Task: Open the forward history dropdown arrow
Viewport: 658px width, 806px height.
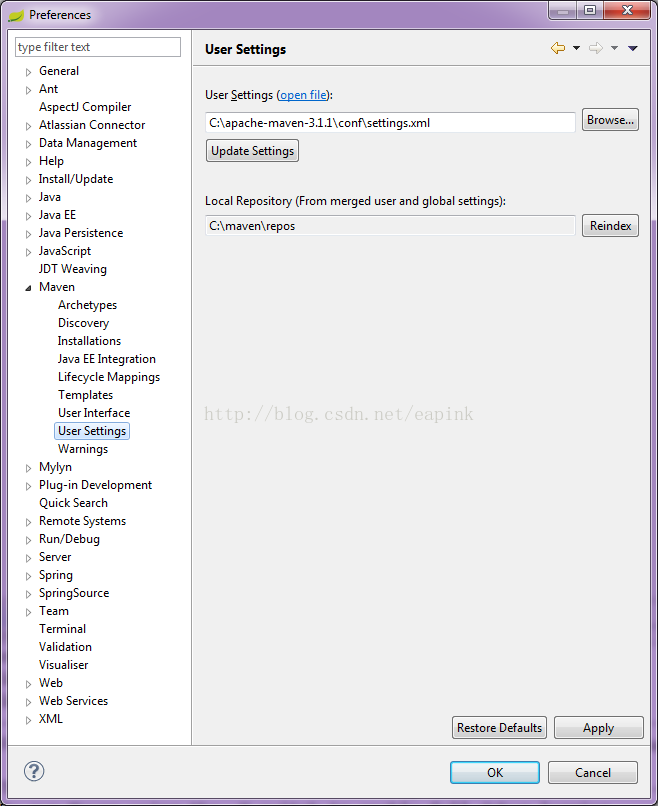Action: [x=614, y=48]
